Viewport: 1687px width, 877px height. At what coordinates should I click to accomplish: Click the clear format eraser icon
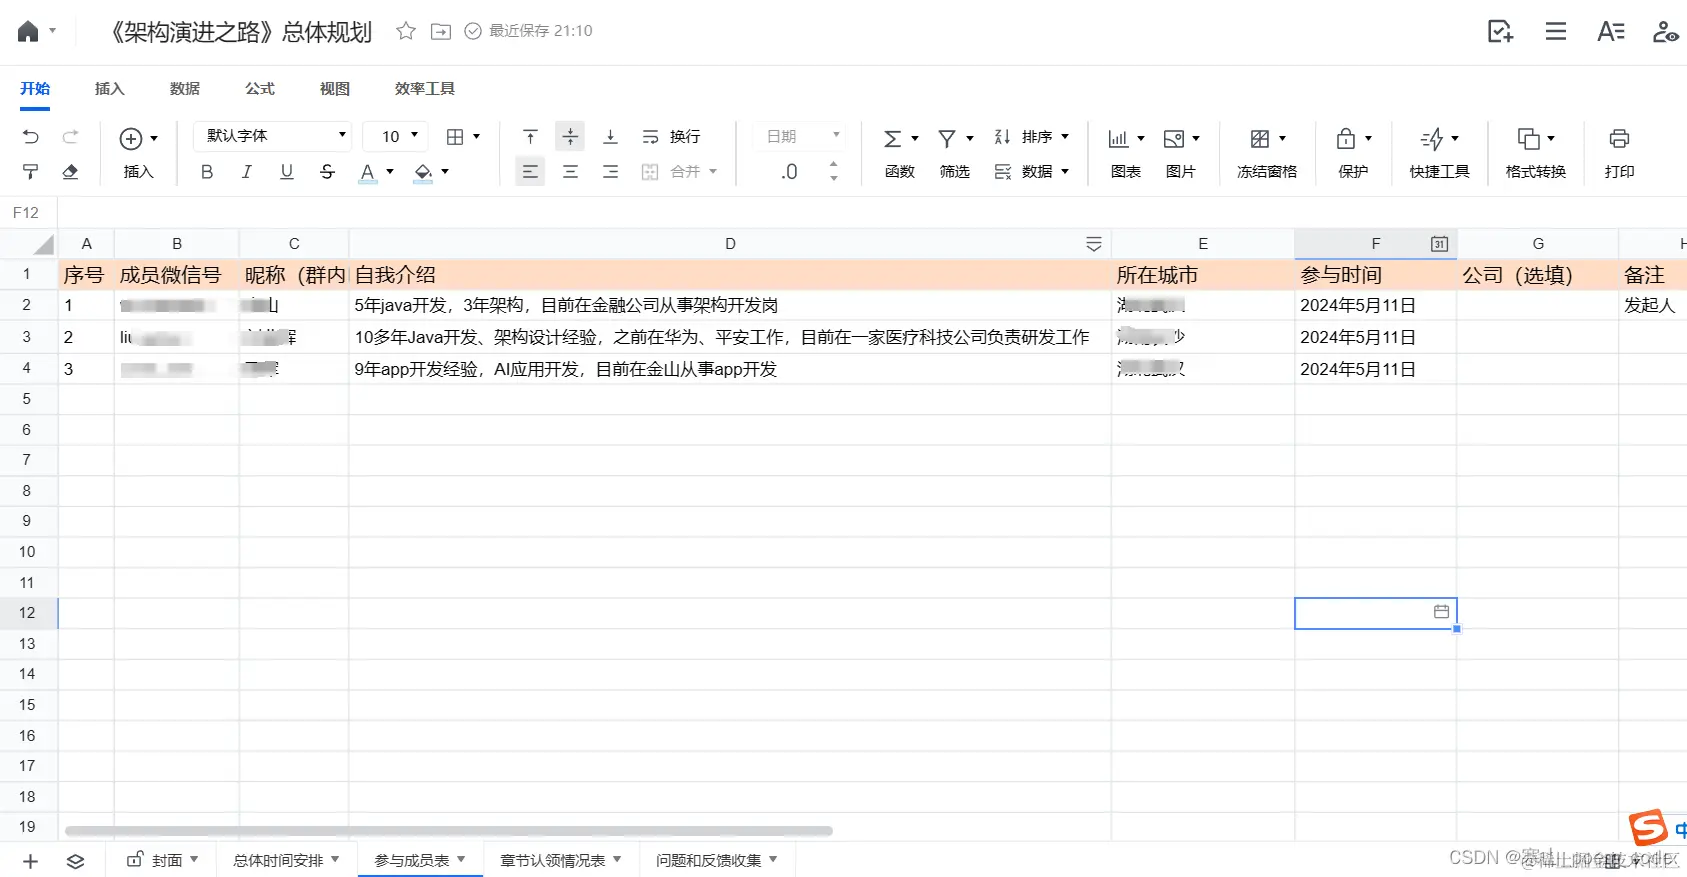click(x=70, y=172)
